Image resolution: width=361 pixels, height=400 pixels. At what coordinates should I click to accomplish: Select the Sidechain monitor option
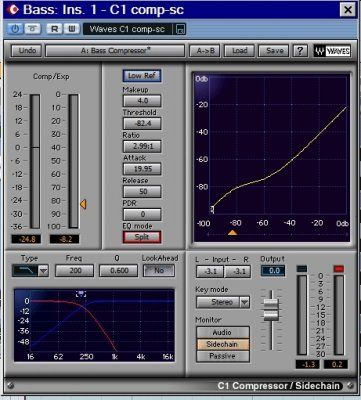223,344
